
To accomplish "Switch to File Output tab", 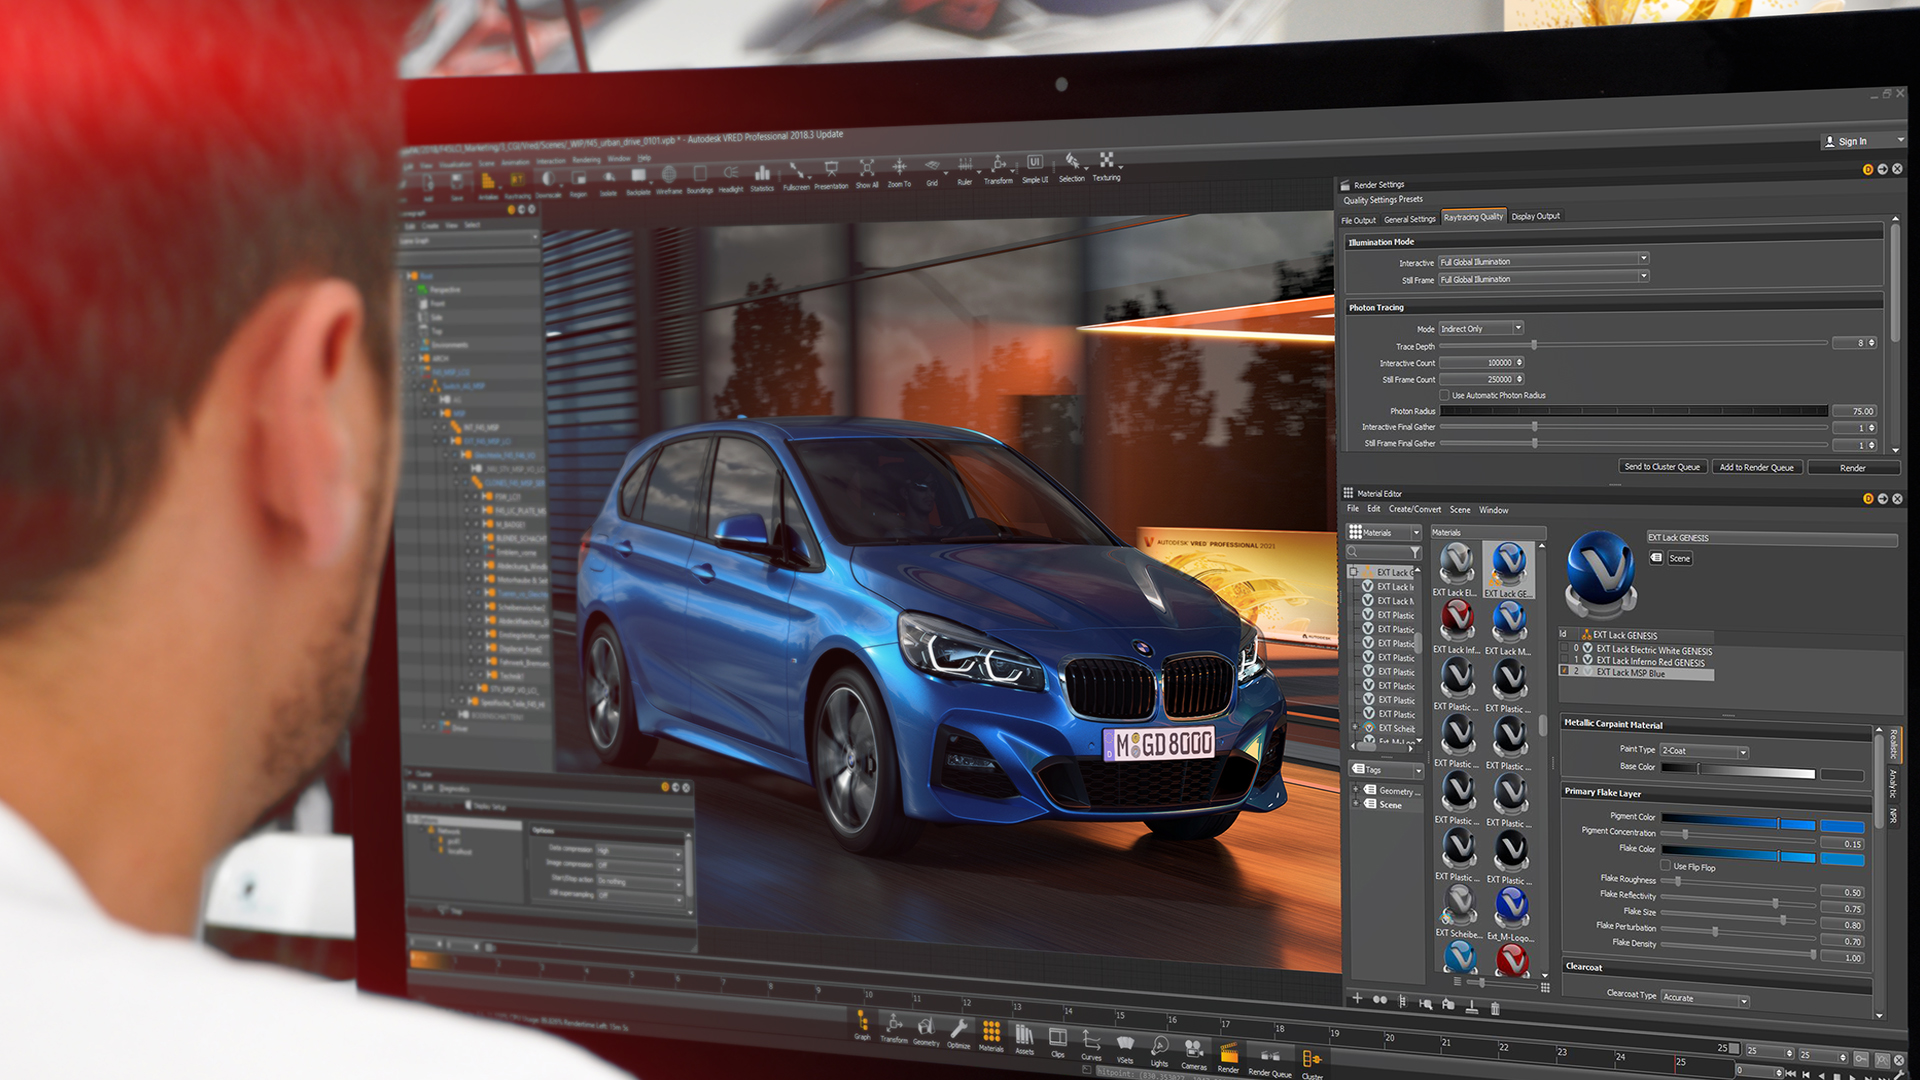I will [x=1358, y=220].
